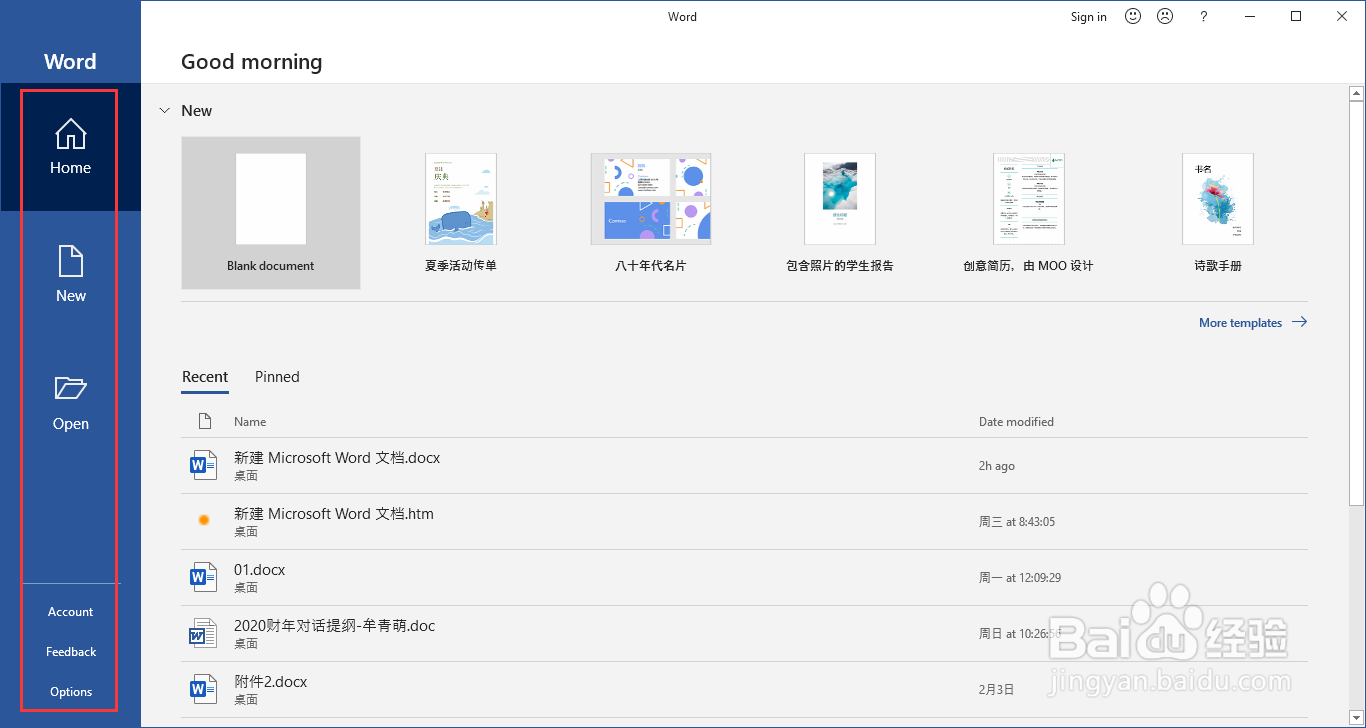Click the scrollbar up arrow
Viewport: 1366px width, 728px height.
(x=1356, y=94)
